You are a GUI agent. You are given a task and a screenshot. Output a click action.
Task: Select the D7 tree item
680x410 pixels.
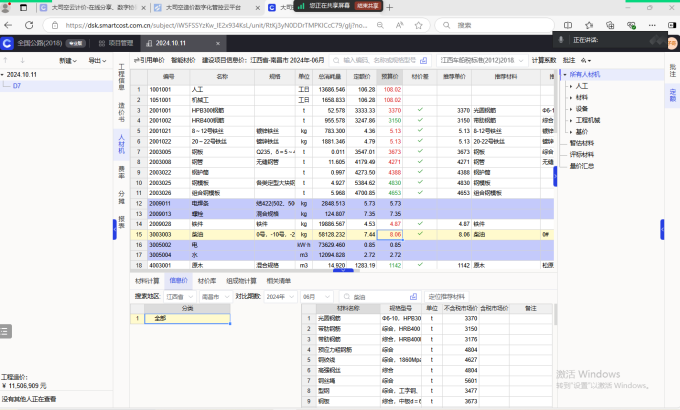click(x=17, y=86)
